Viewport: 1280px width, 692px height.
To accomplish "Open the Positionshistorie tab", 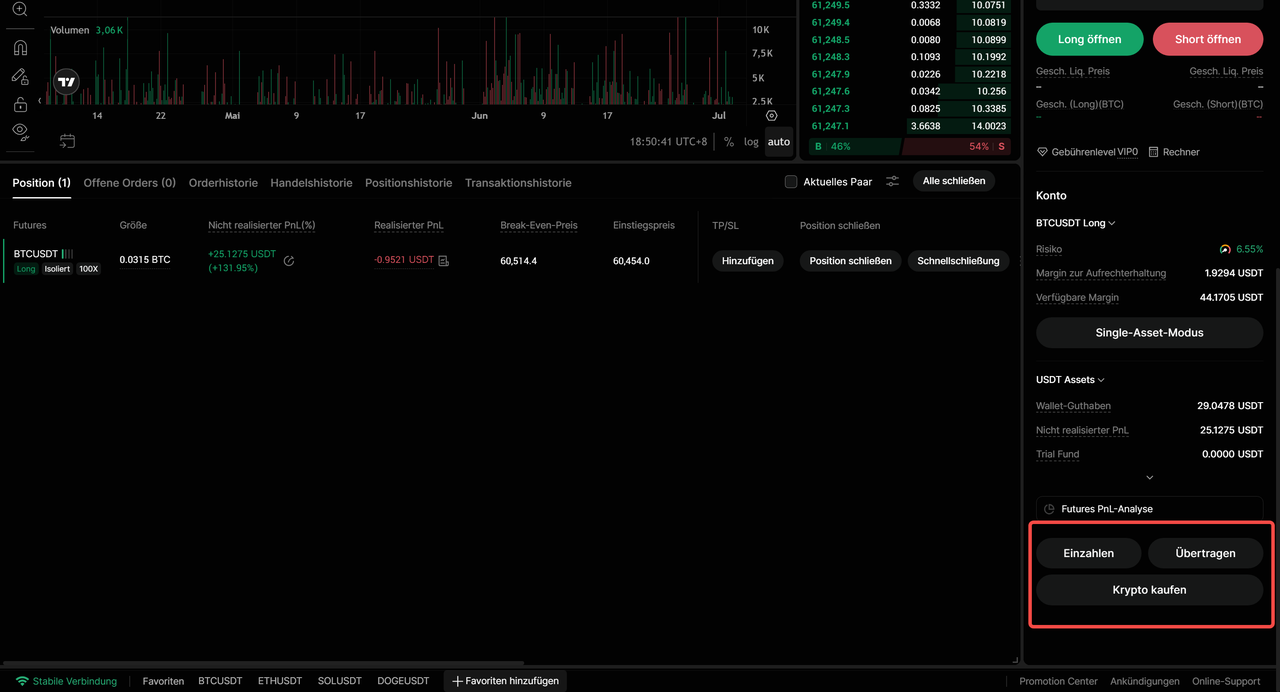I will pyautogui.click(x=408, y=183).
